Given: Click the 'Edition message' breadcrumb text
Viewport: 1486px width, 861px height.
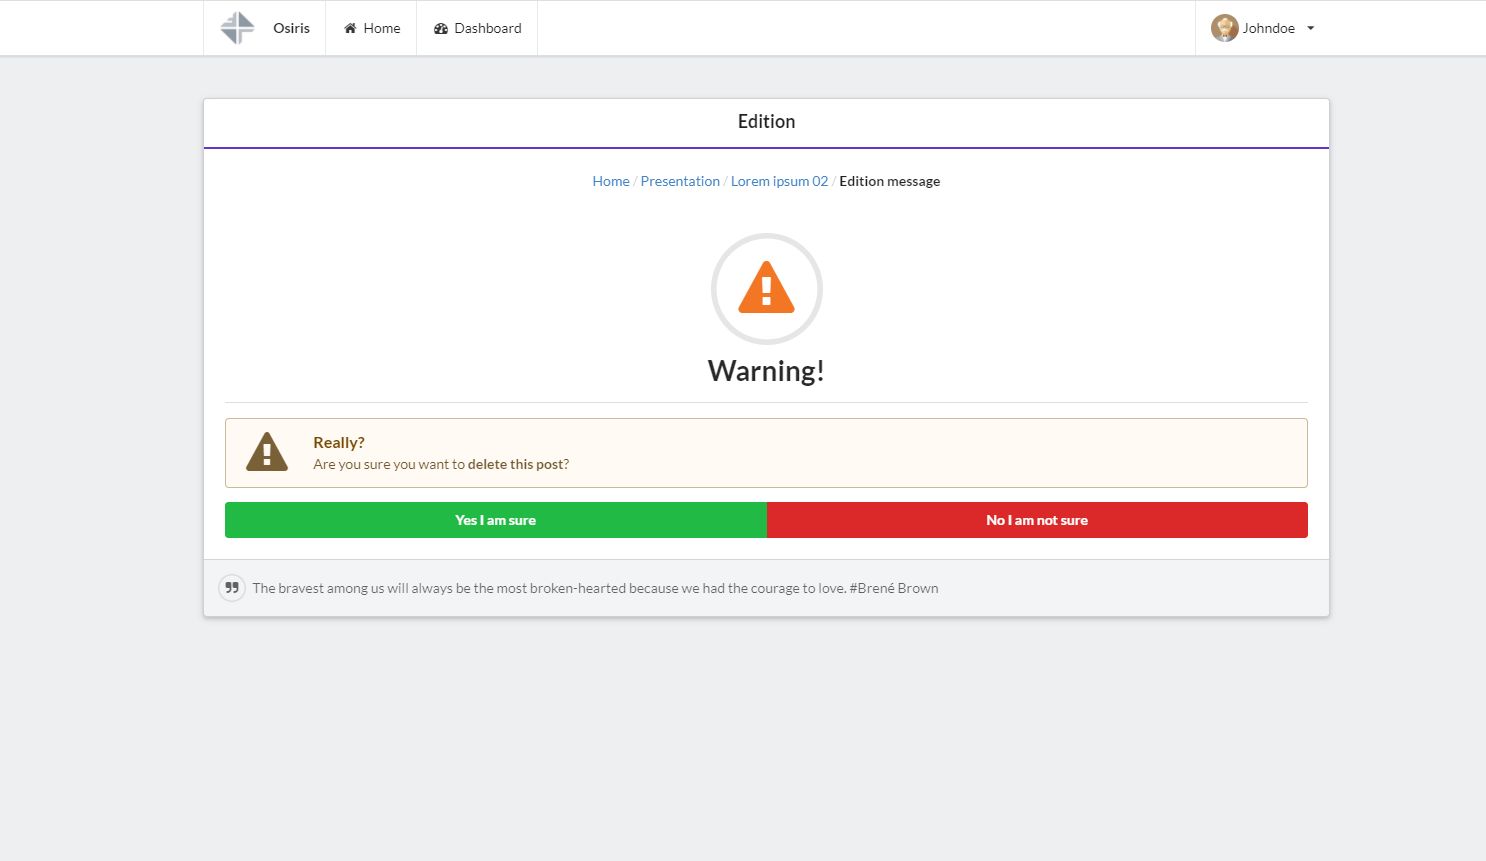Looking at the screenshot, I should [890, 181].
